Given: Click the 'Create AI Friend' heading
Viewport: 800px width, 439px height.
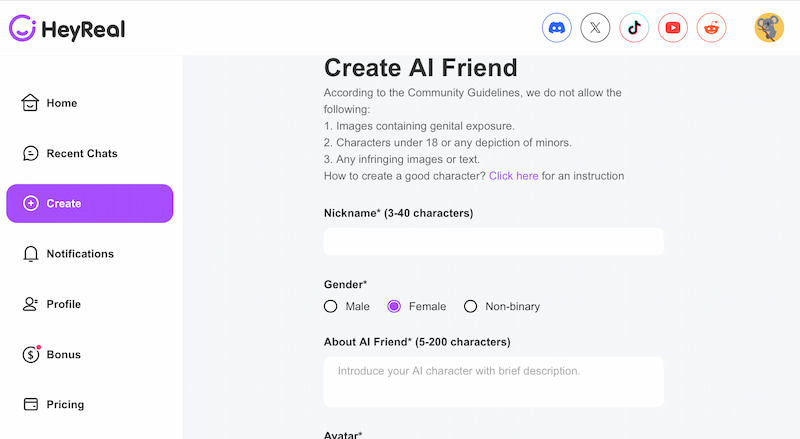Looking at the screenshot, I should pyautogui.click(x=421, y=68).
